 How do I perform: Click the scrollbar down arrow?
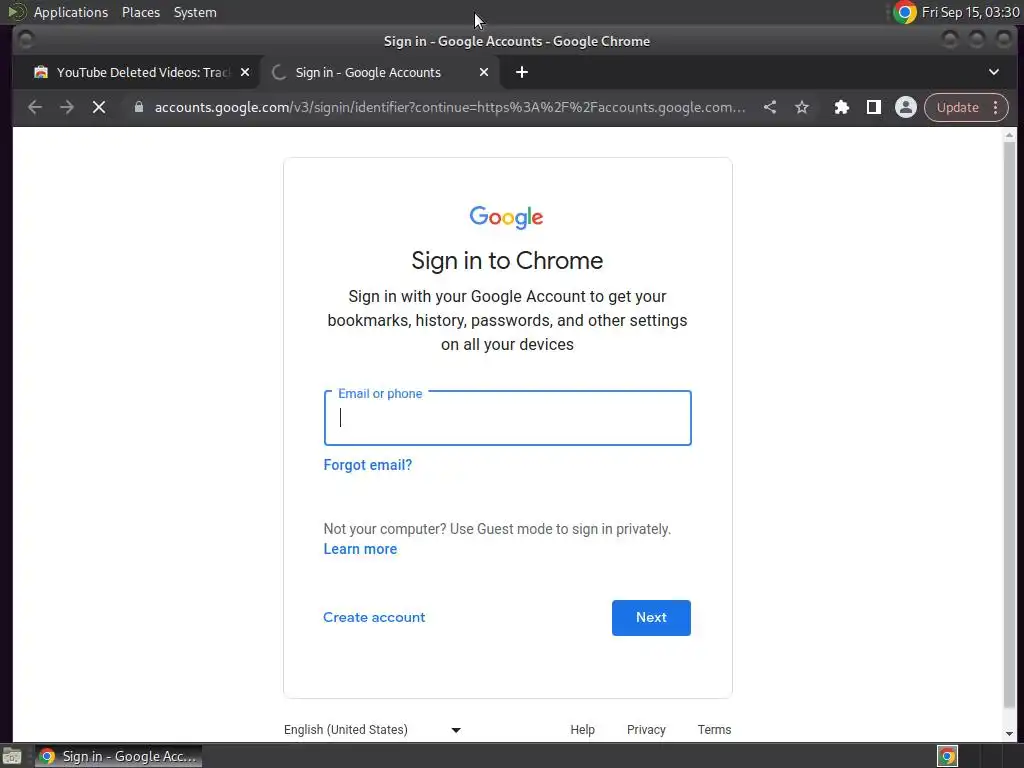pyautogui.click(x=1009, y=733)
